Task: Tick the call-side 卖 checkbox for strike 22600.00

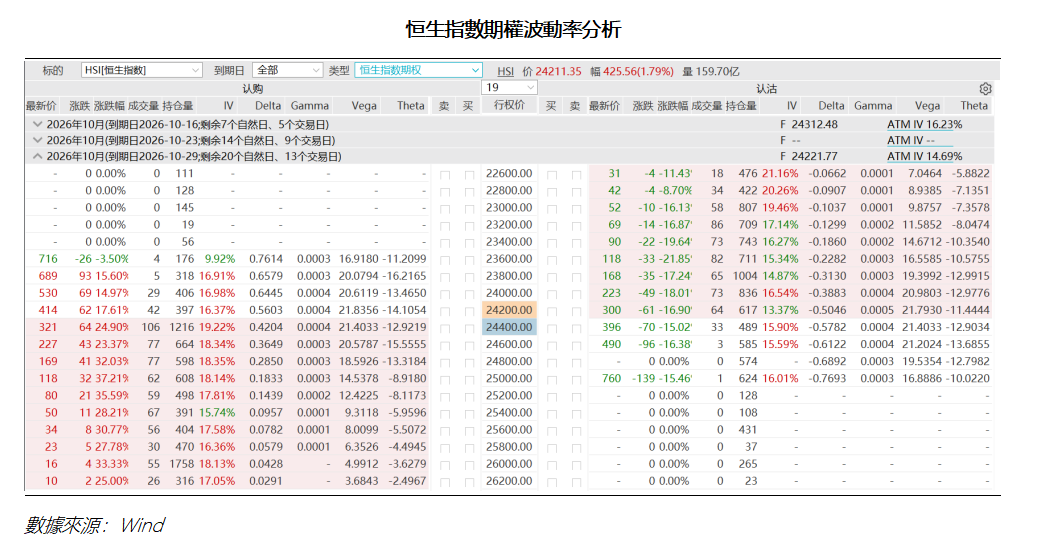Action: (x=444, y=174)
